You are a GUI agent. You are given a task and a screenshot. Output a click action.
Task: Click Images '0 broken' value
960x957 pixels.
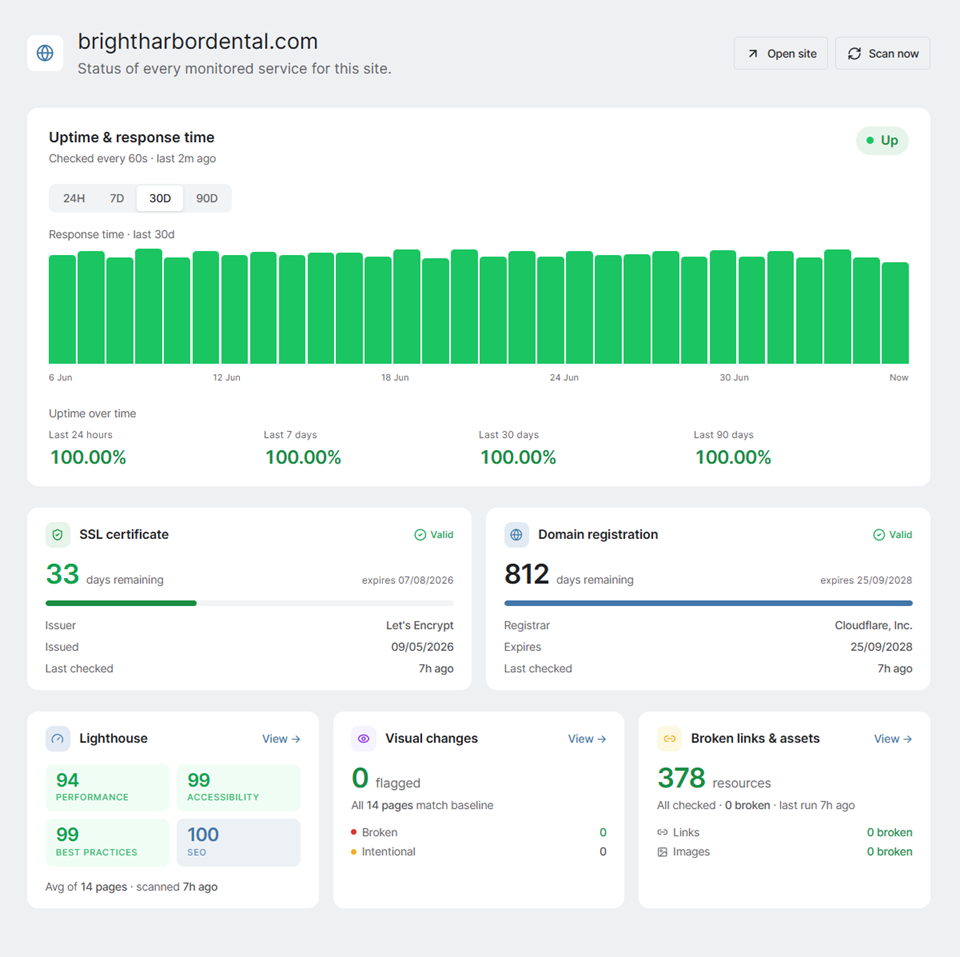coord(889,852)
